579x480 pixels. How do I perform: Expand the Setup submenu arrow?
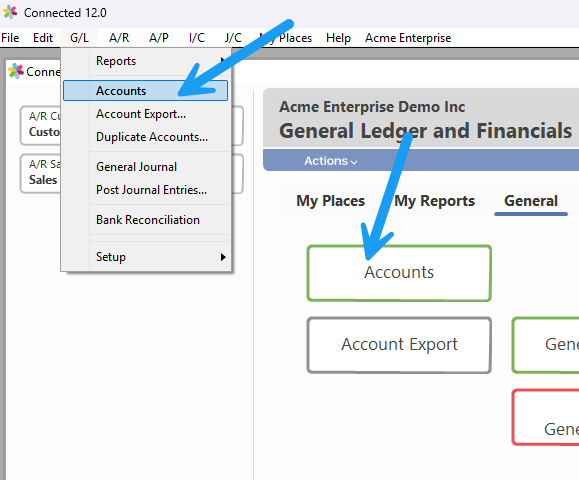[x=223, y=257]
